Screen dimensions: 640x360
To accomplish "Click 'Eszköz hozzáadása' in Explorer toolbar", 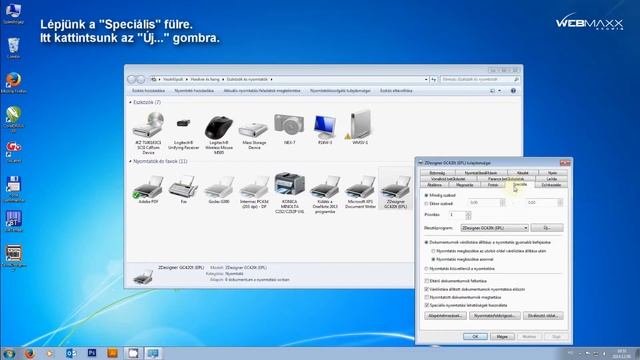I will click(x=149, y=91).
